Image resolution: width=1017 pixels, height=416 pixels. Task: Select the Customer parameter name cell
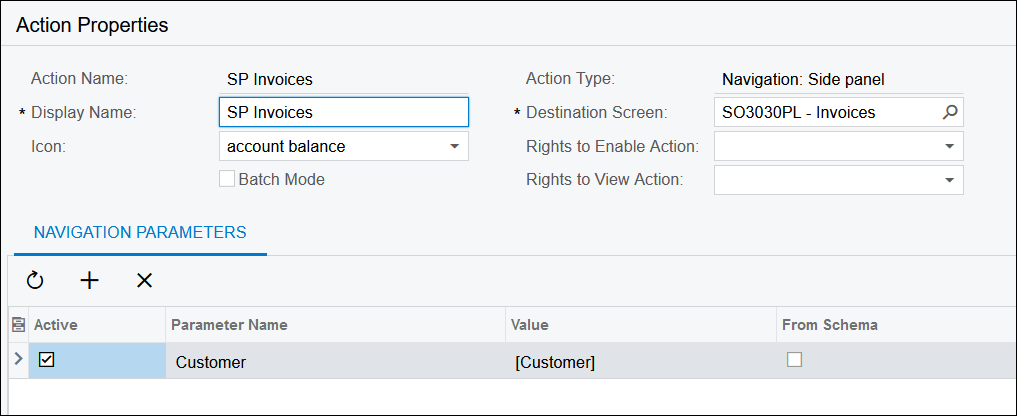[335, 362]
